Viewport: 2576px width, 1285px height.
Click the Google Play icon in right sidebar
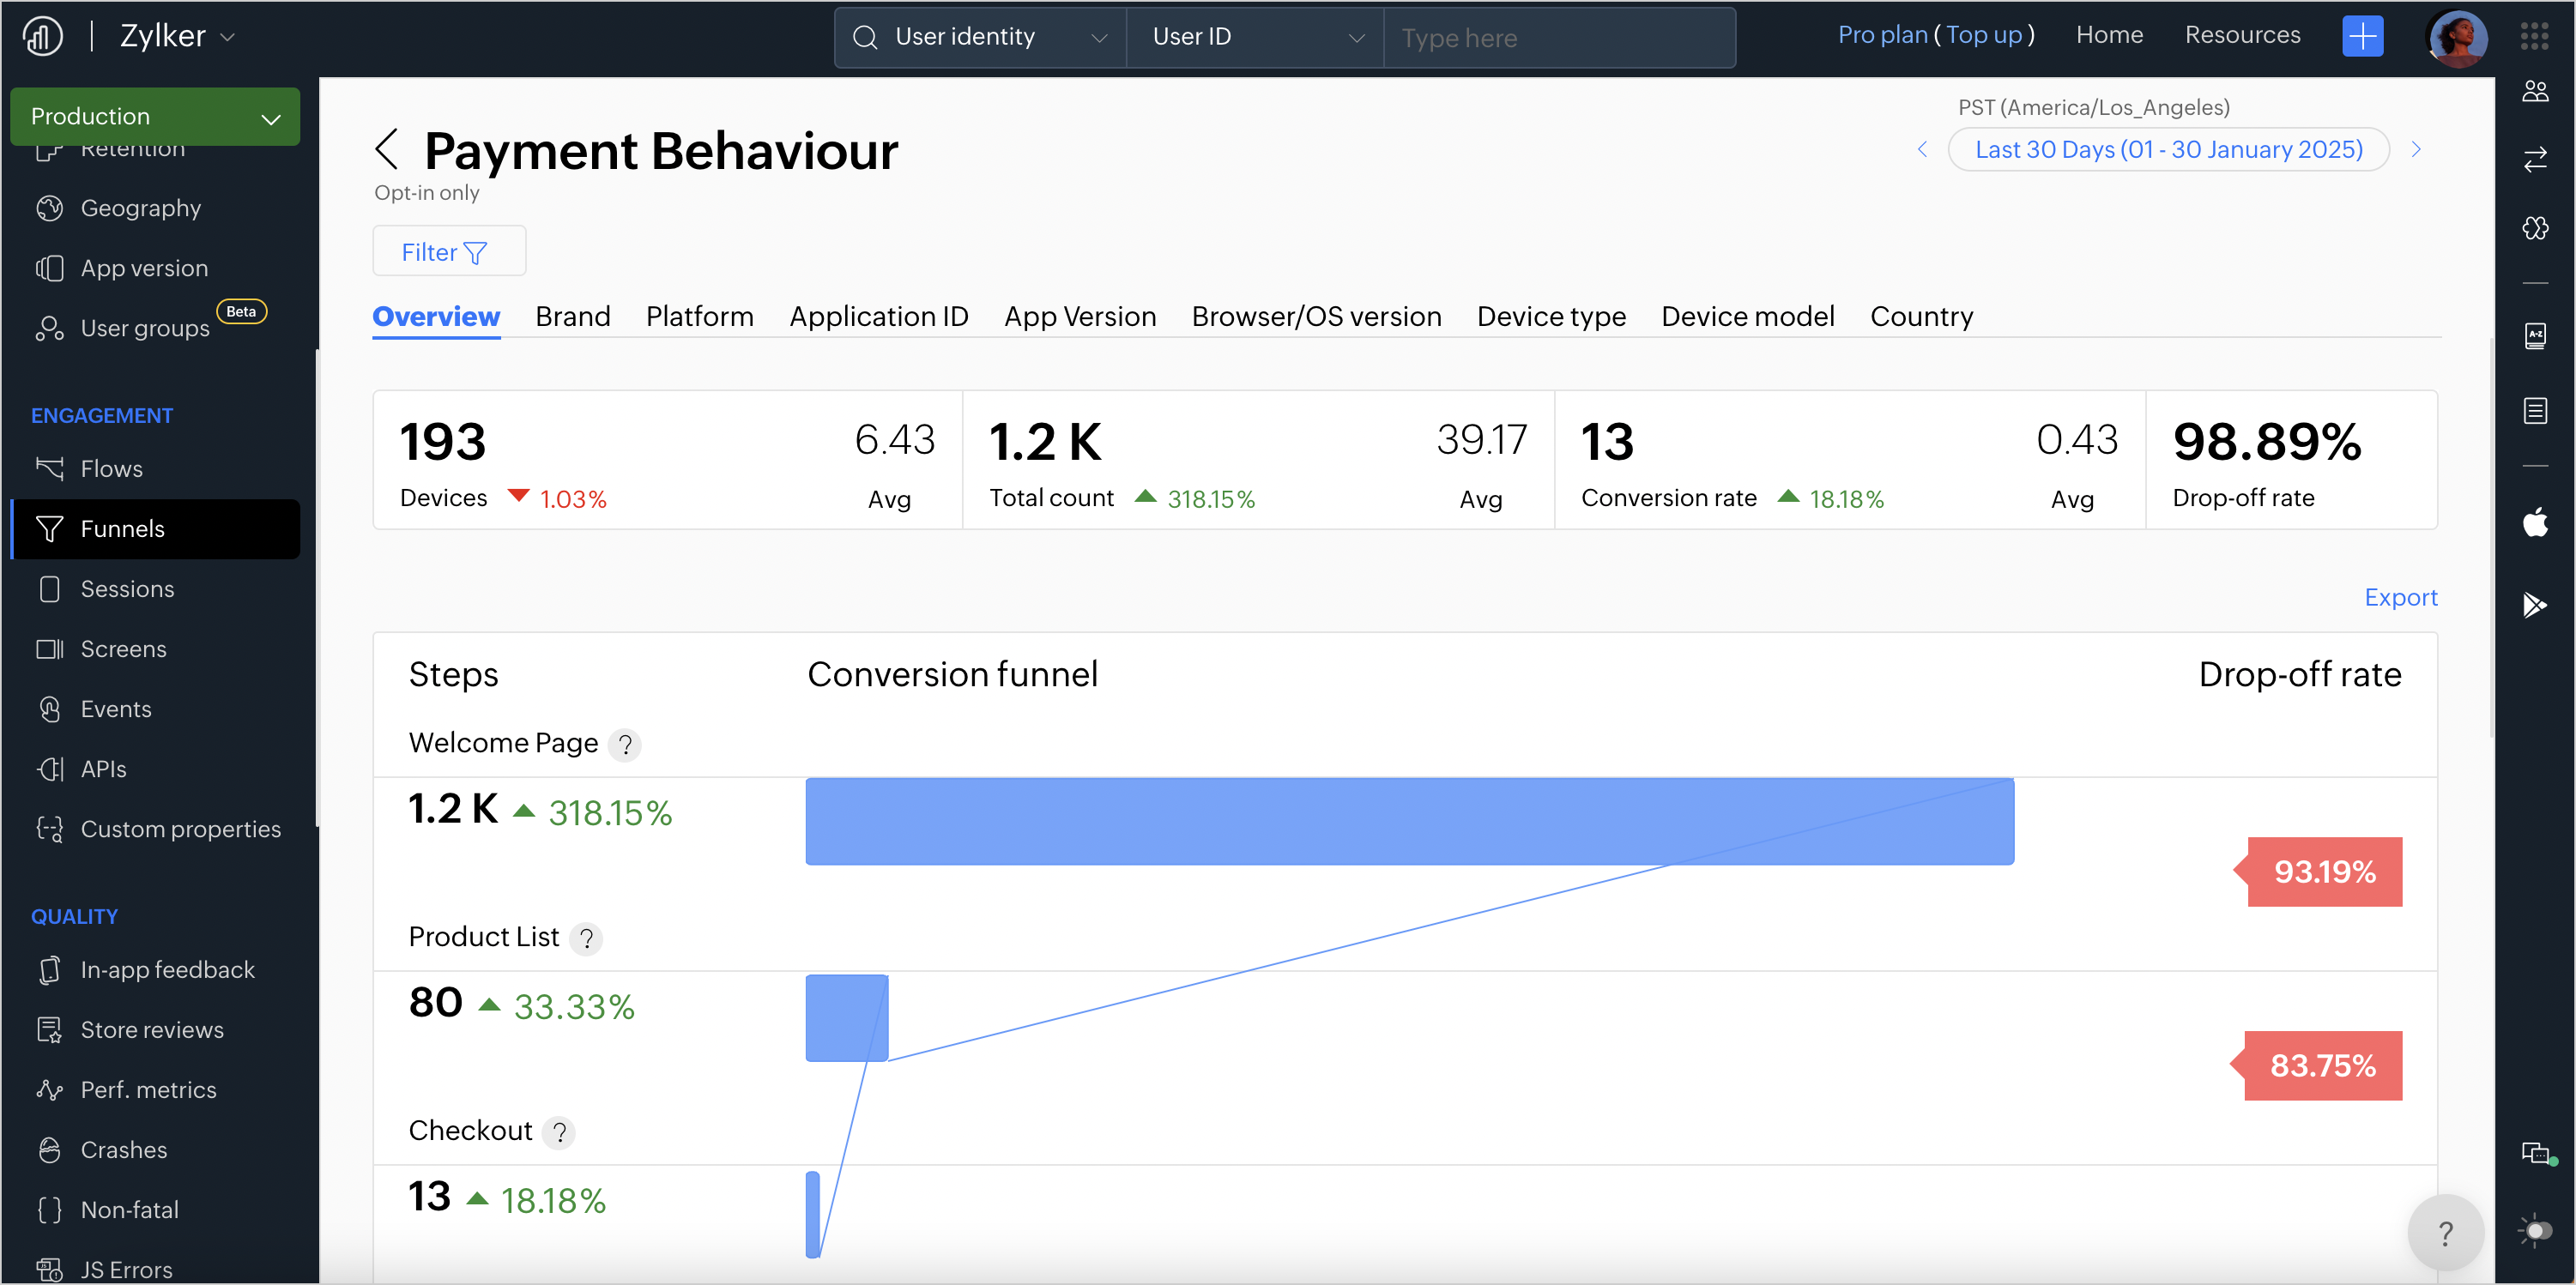pyautogui.click(x=2534, y=604)
